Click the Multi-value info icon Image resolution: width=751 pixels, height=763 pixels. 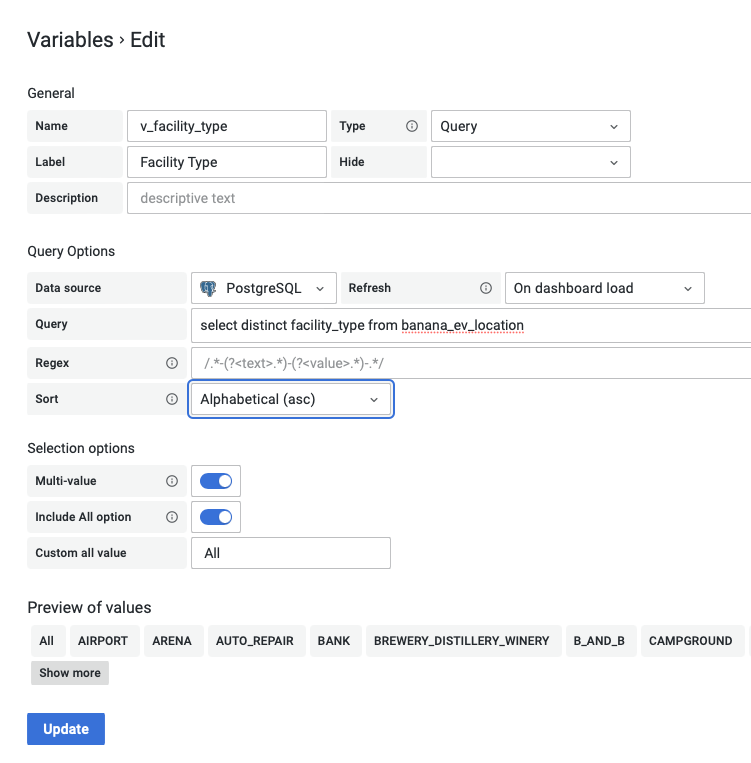click(172, 481)
